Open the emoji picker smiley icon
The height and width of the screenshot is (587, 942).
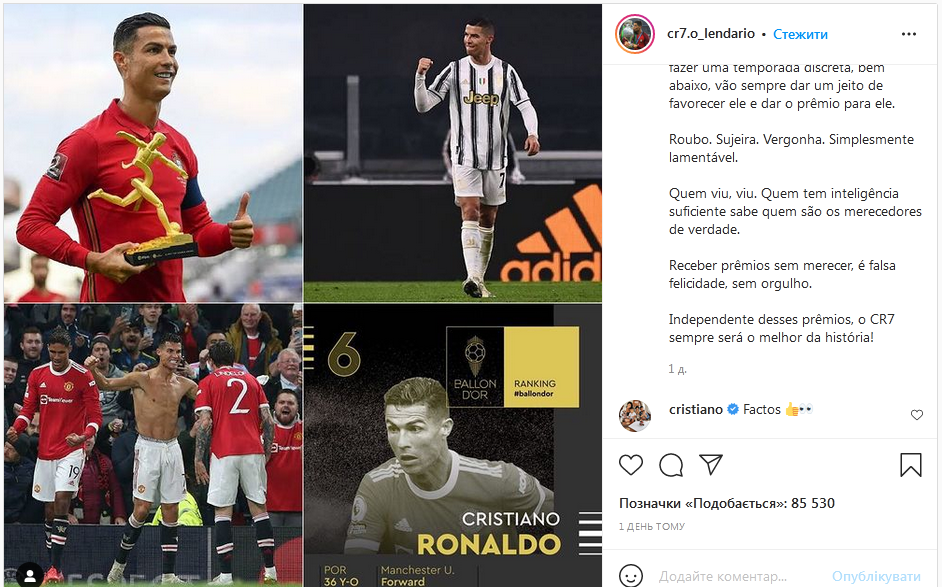click(631, 576)
